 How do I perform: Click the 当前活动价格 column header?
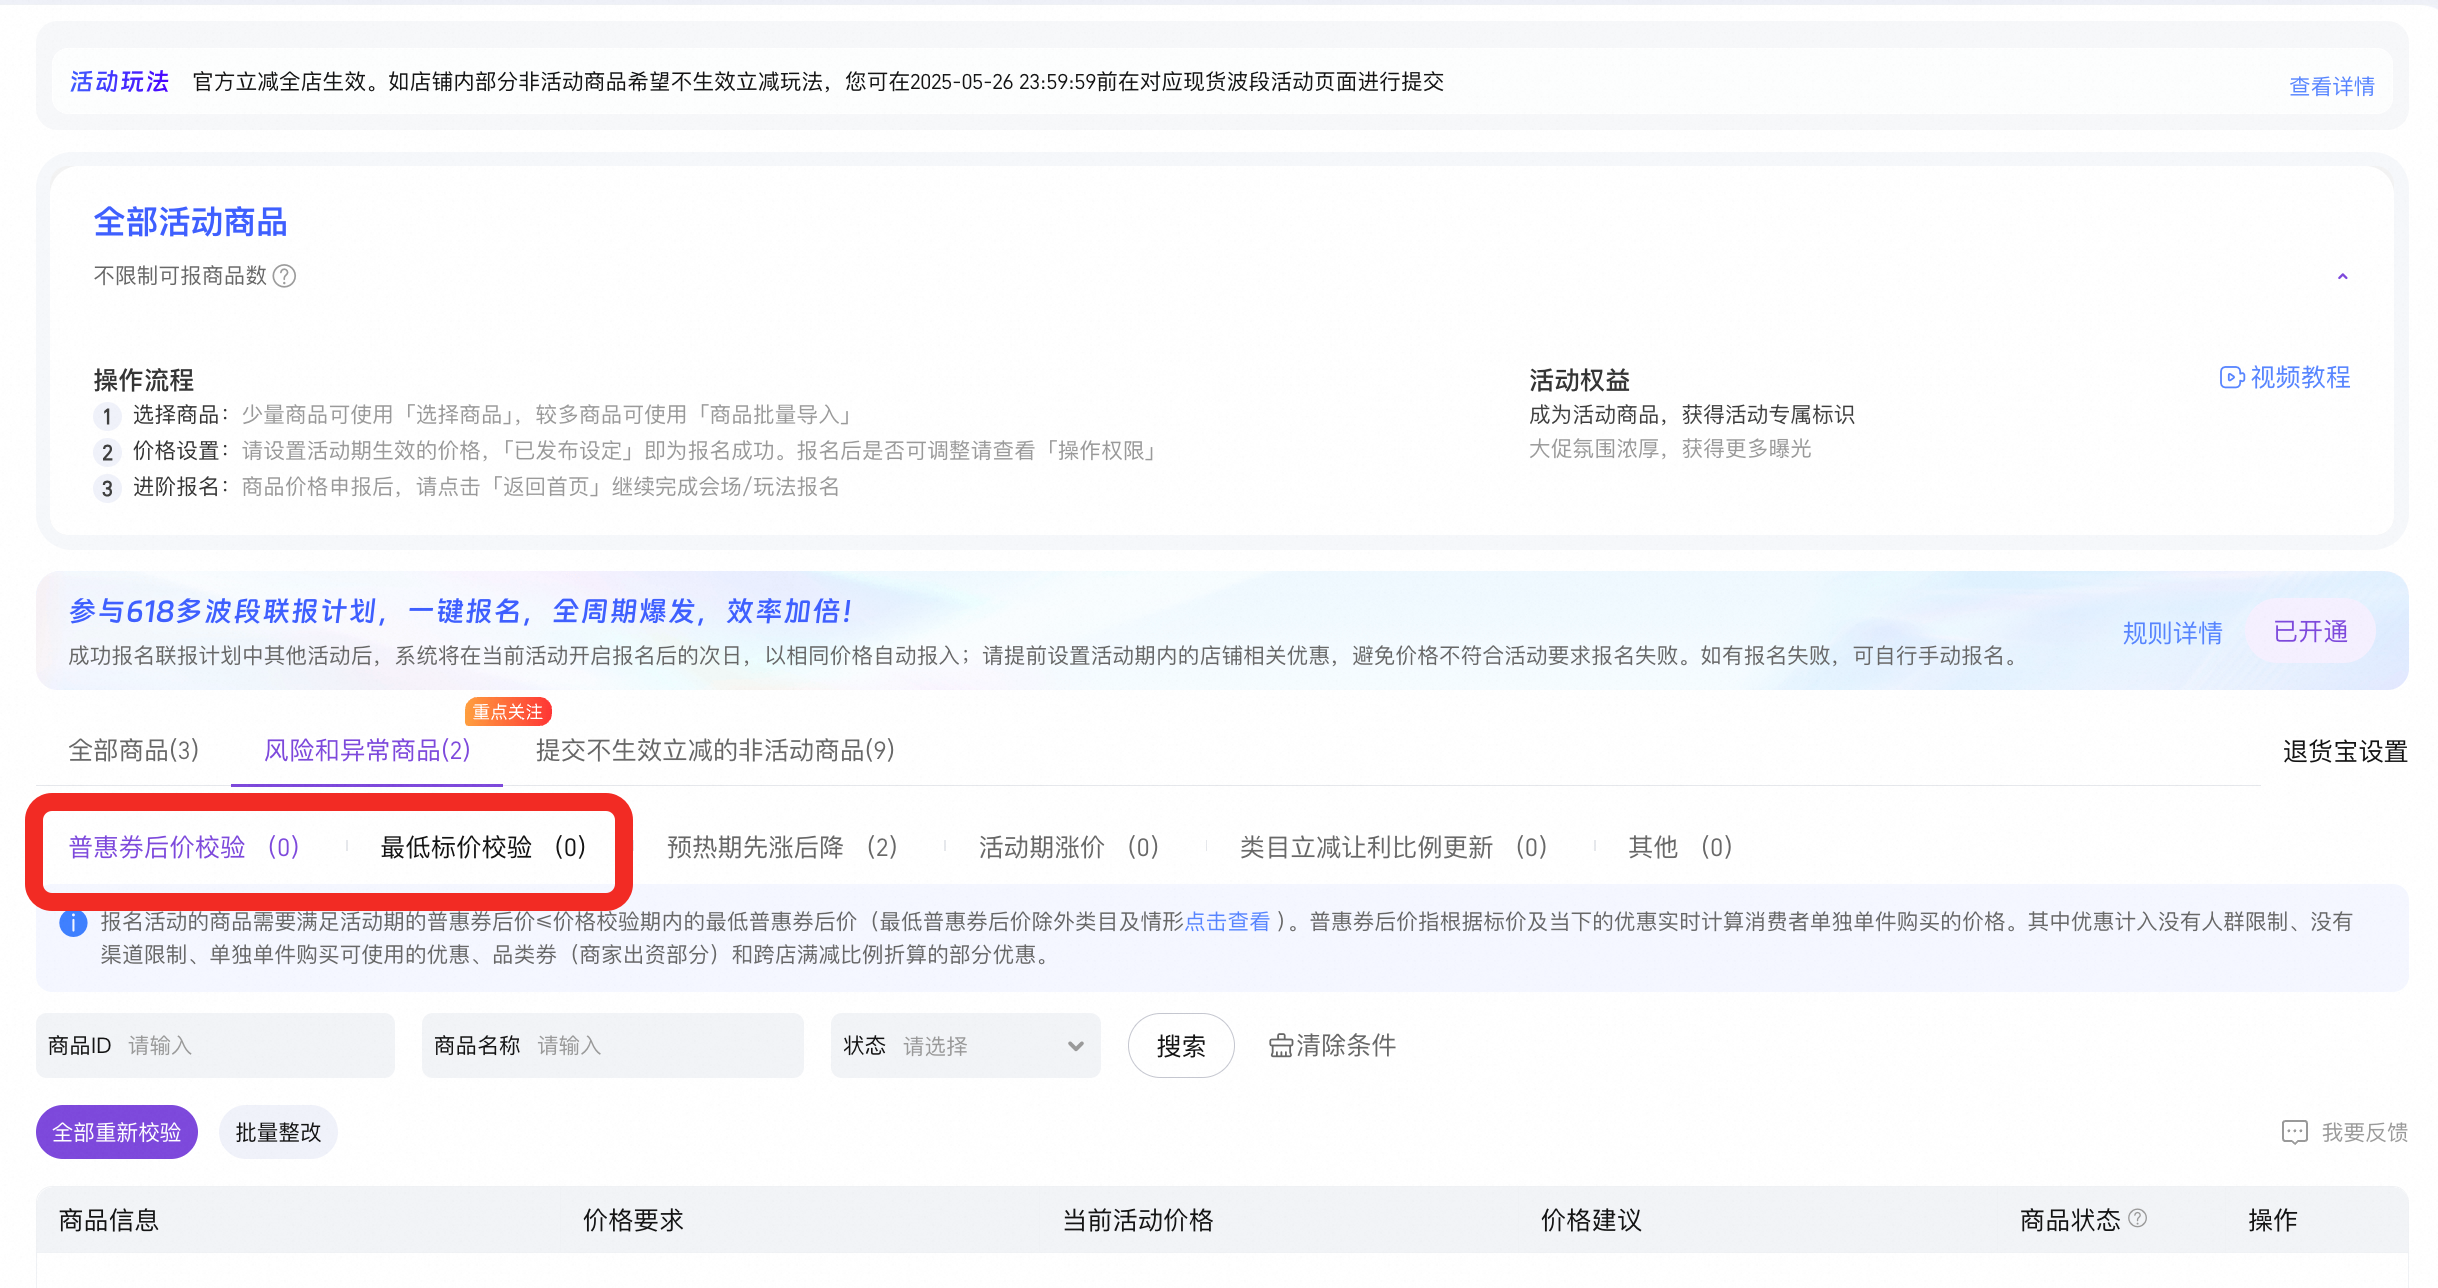point(1137,1220)
